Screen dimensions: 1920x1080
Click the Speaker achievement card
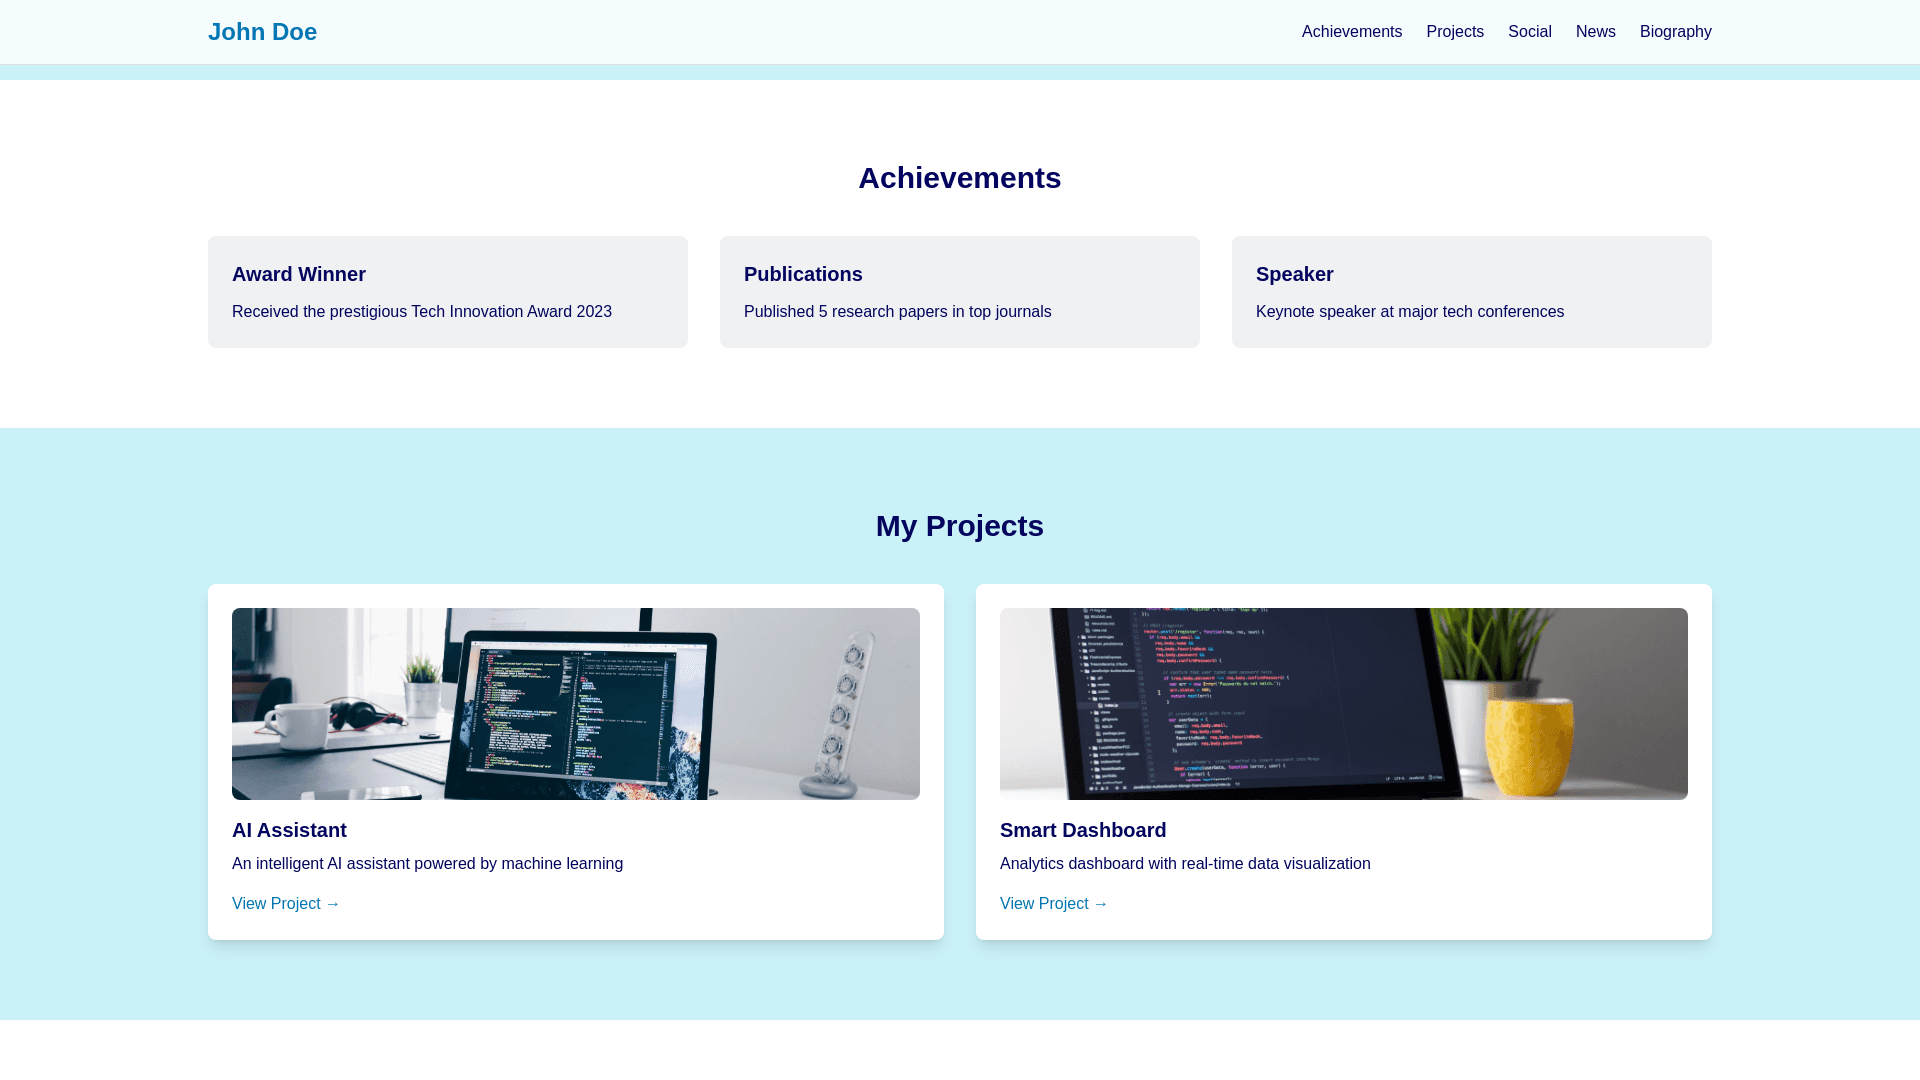click(1471, 291)
